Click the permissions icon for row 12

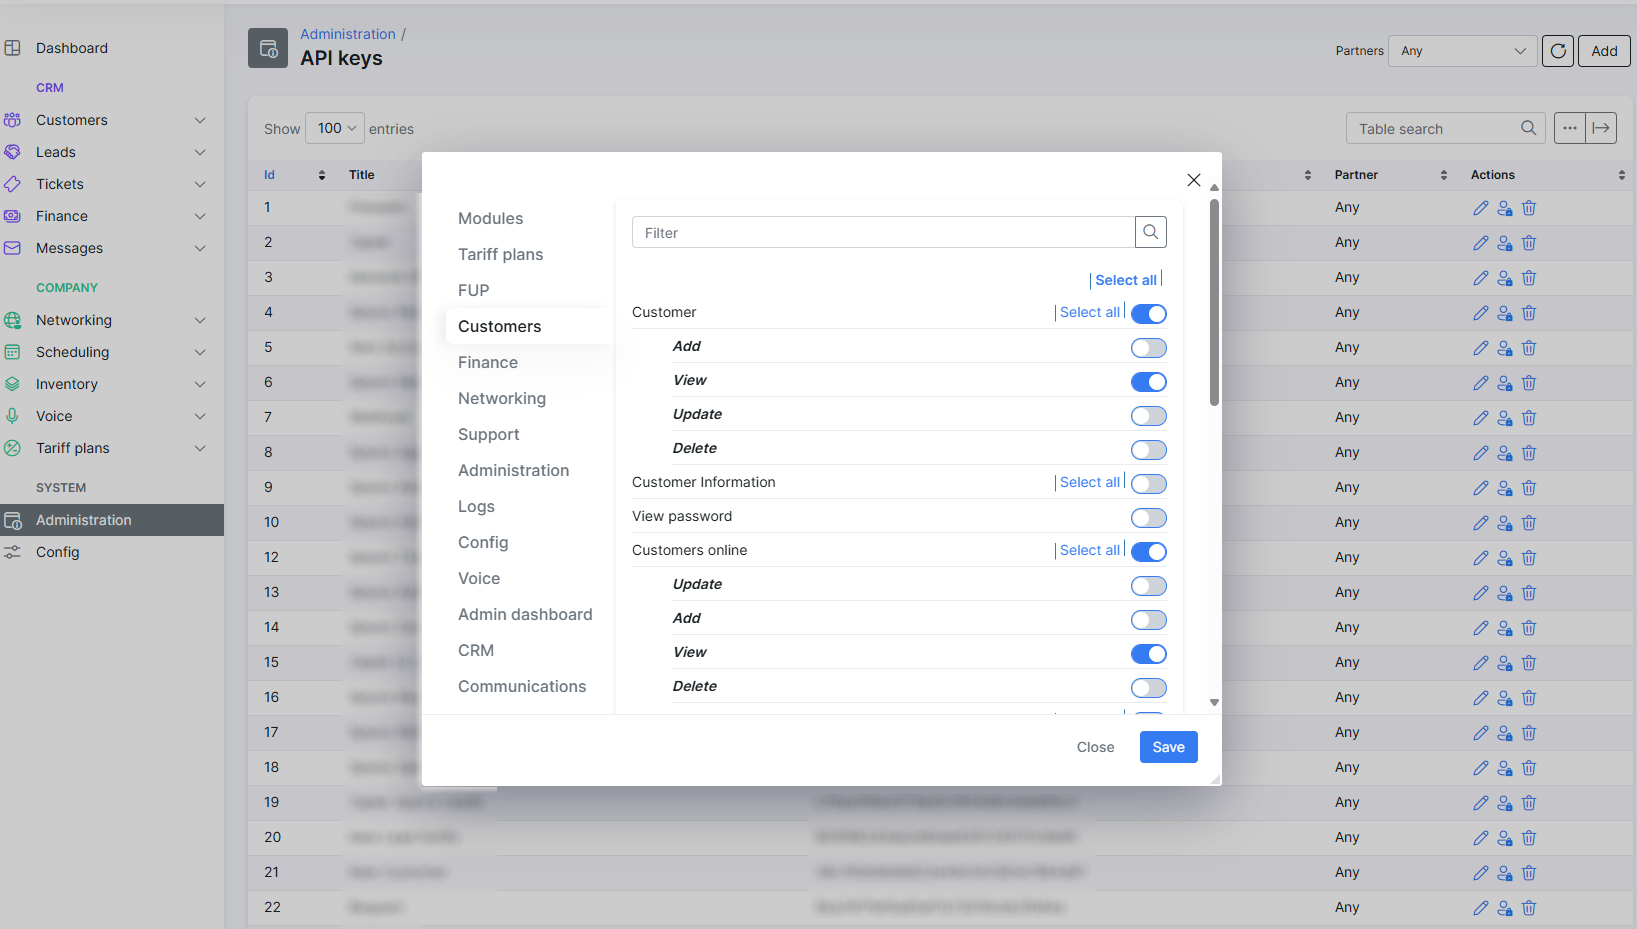[x=1505, y=558]
